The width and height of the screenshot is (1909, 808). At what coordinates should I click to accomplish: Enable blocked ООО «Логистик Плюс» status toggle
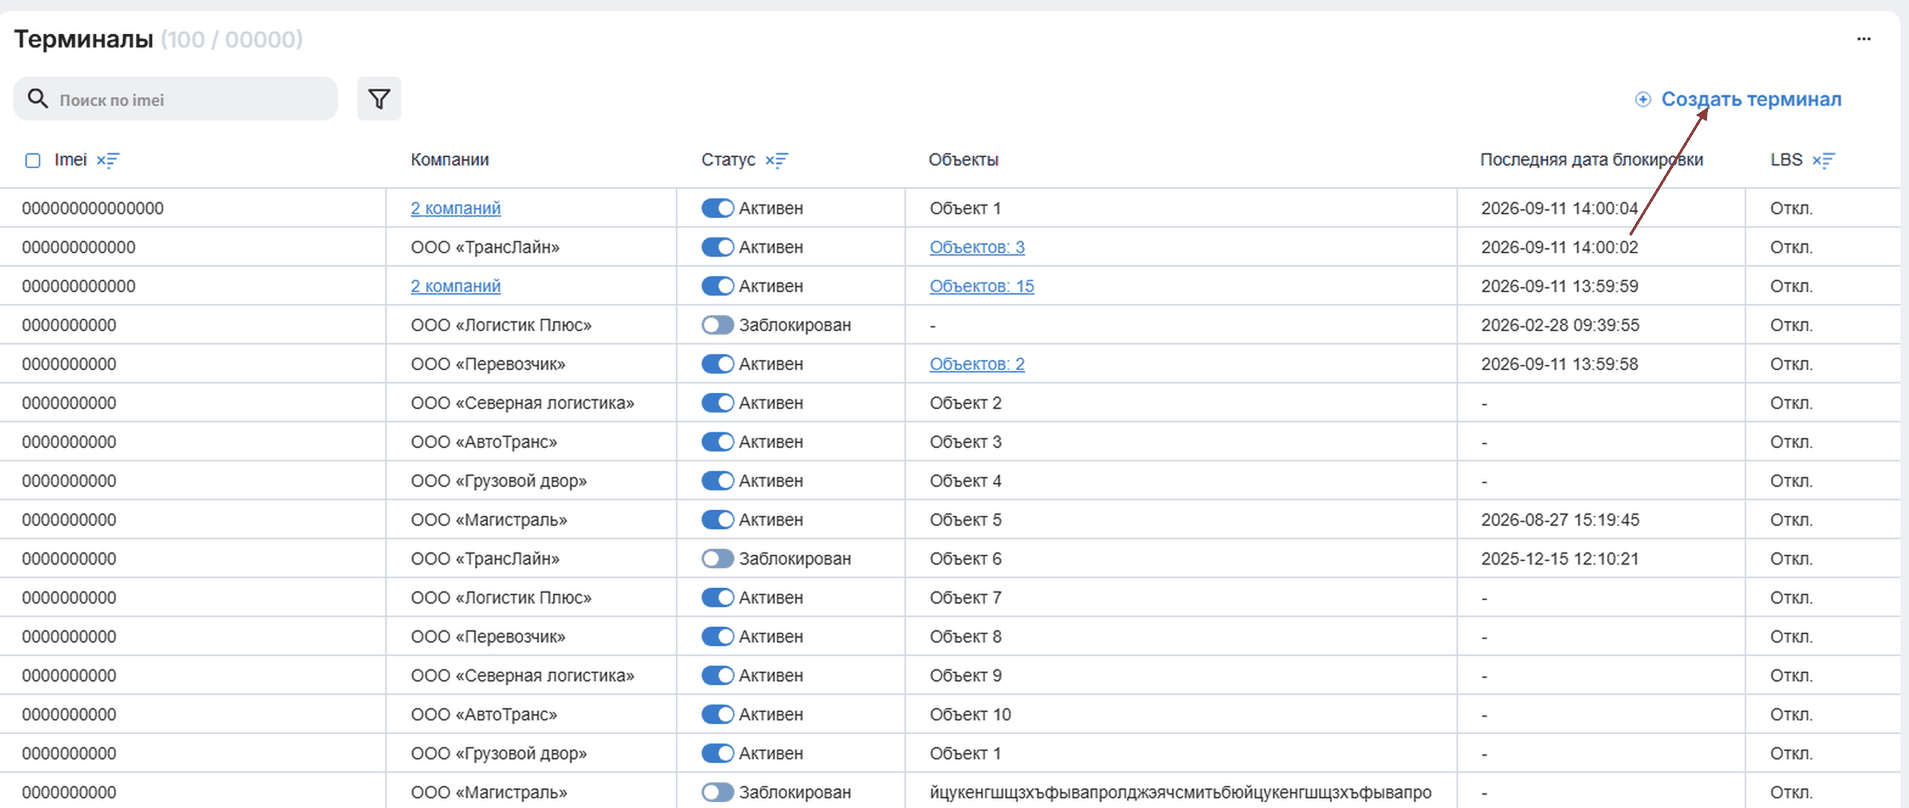coord(717,325)
